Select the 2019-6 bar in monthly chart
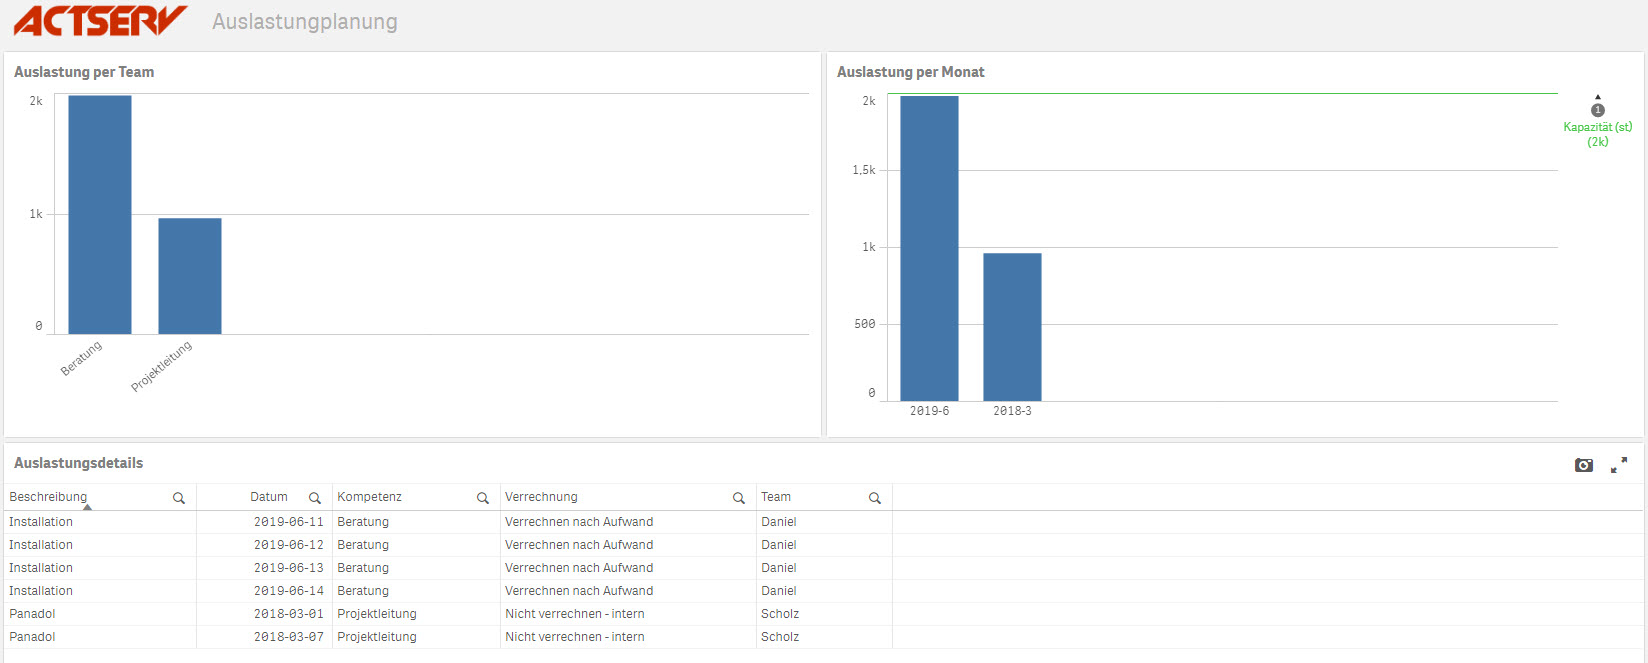 pyautogui.click(x=929, y=248)
